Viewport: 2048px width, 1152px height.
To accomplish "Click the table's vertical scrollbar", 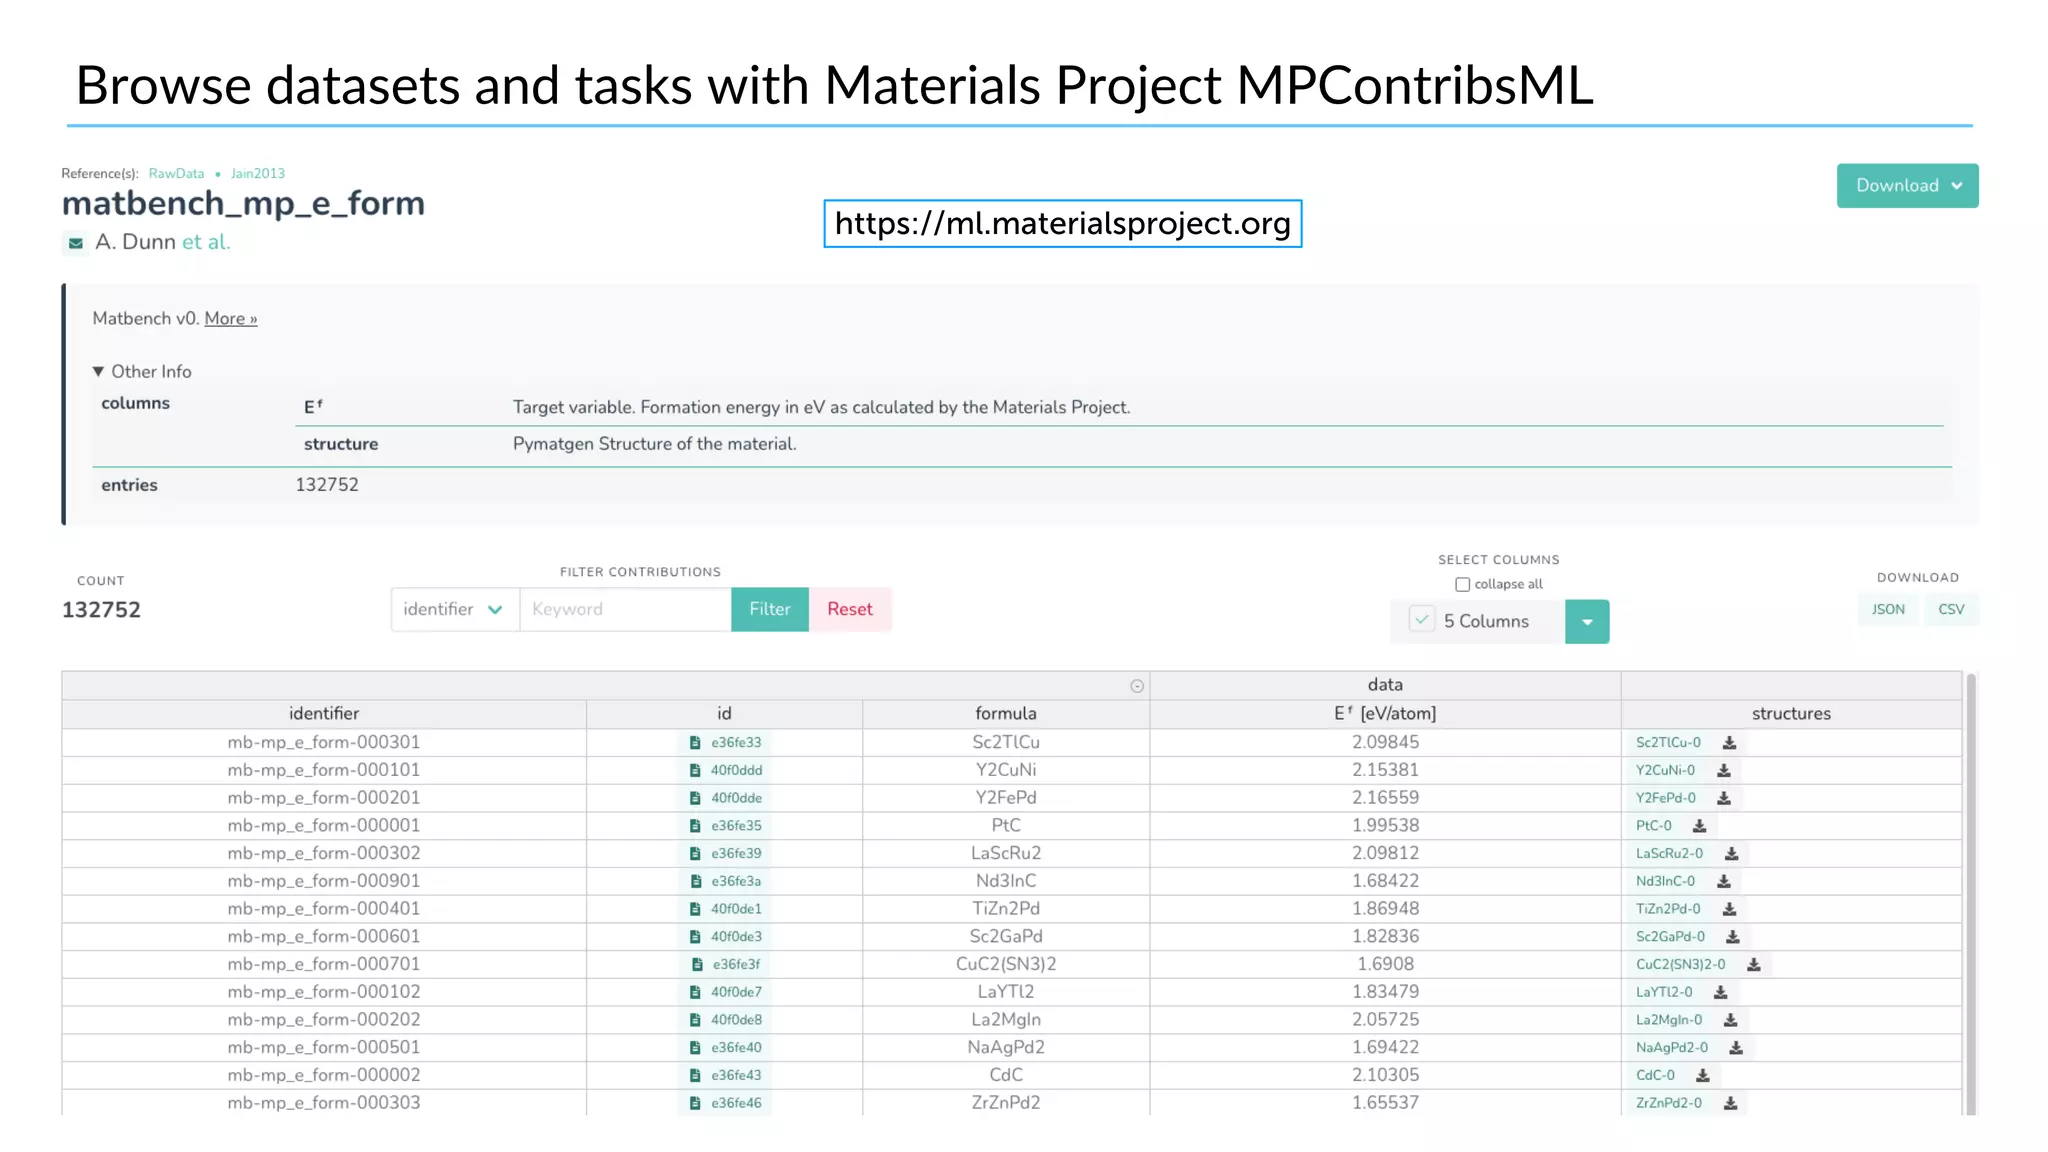I will pos(1971,893).
